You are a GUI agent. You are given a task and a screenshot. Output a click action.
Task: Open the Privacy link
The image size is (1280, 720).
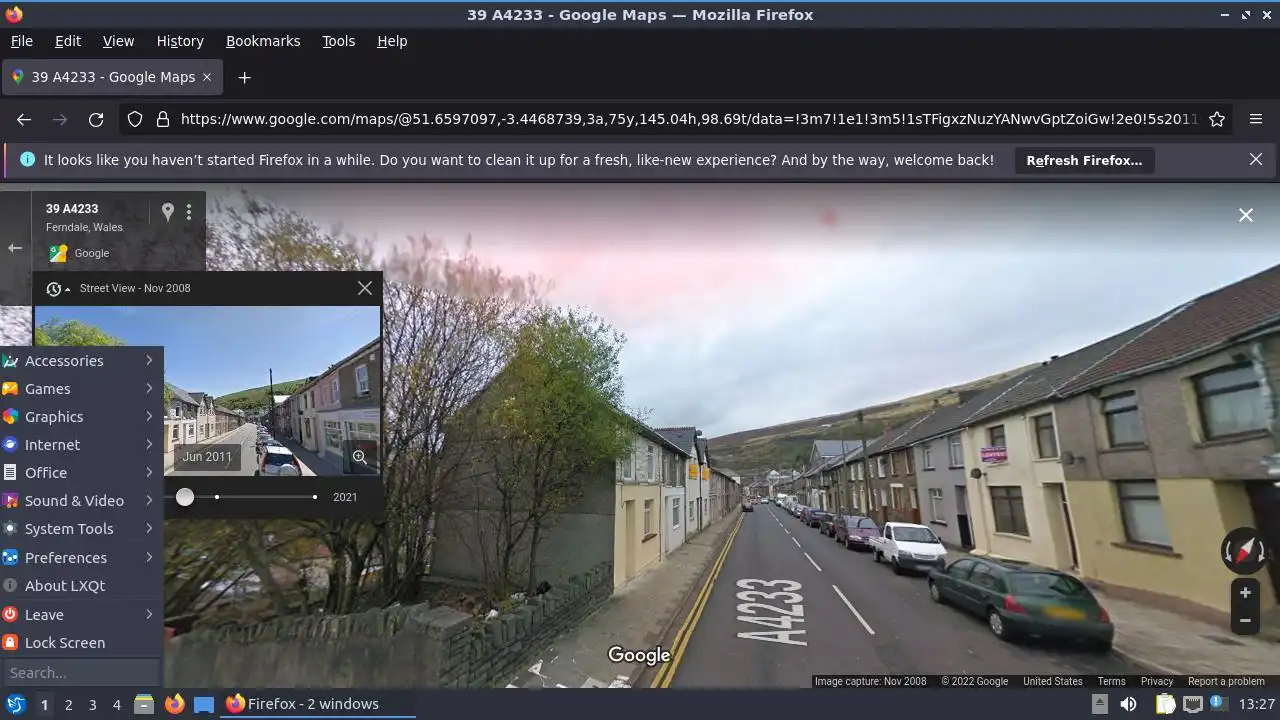tap(1157, 681)
